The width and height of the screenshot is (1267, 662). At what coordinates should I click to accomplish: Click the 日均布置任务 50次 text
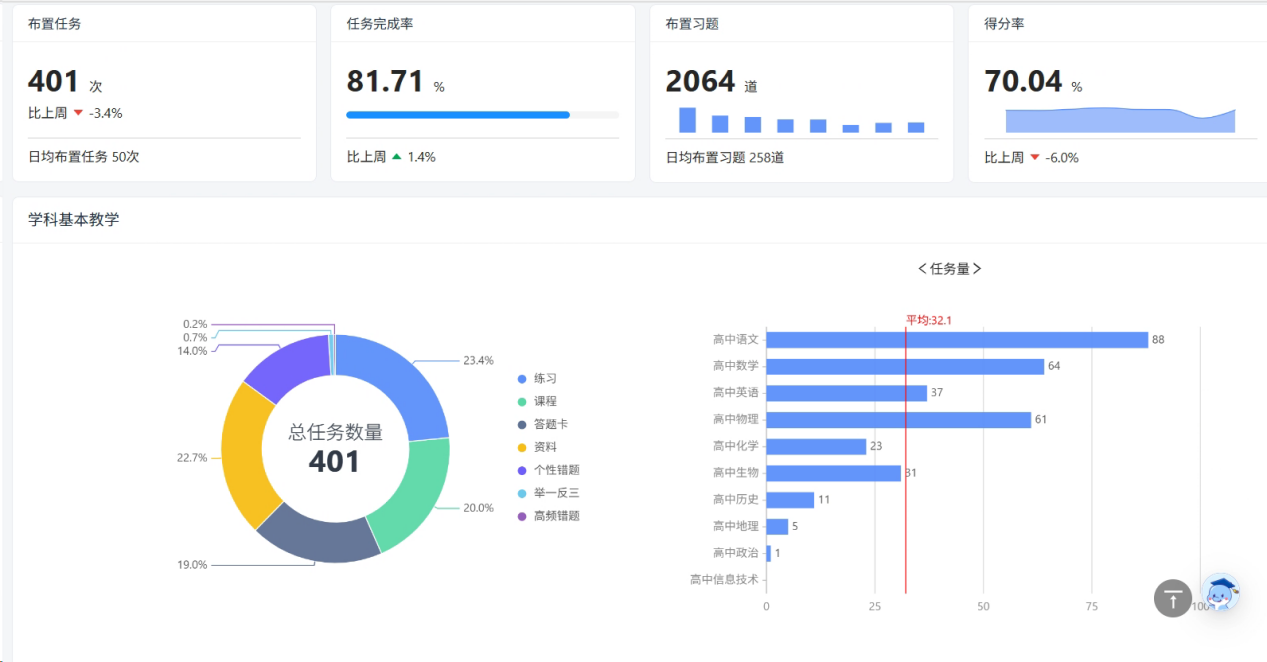click(x=84, y=157)
